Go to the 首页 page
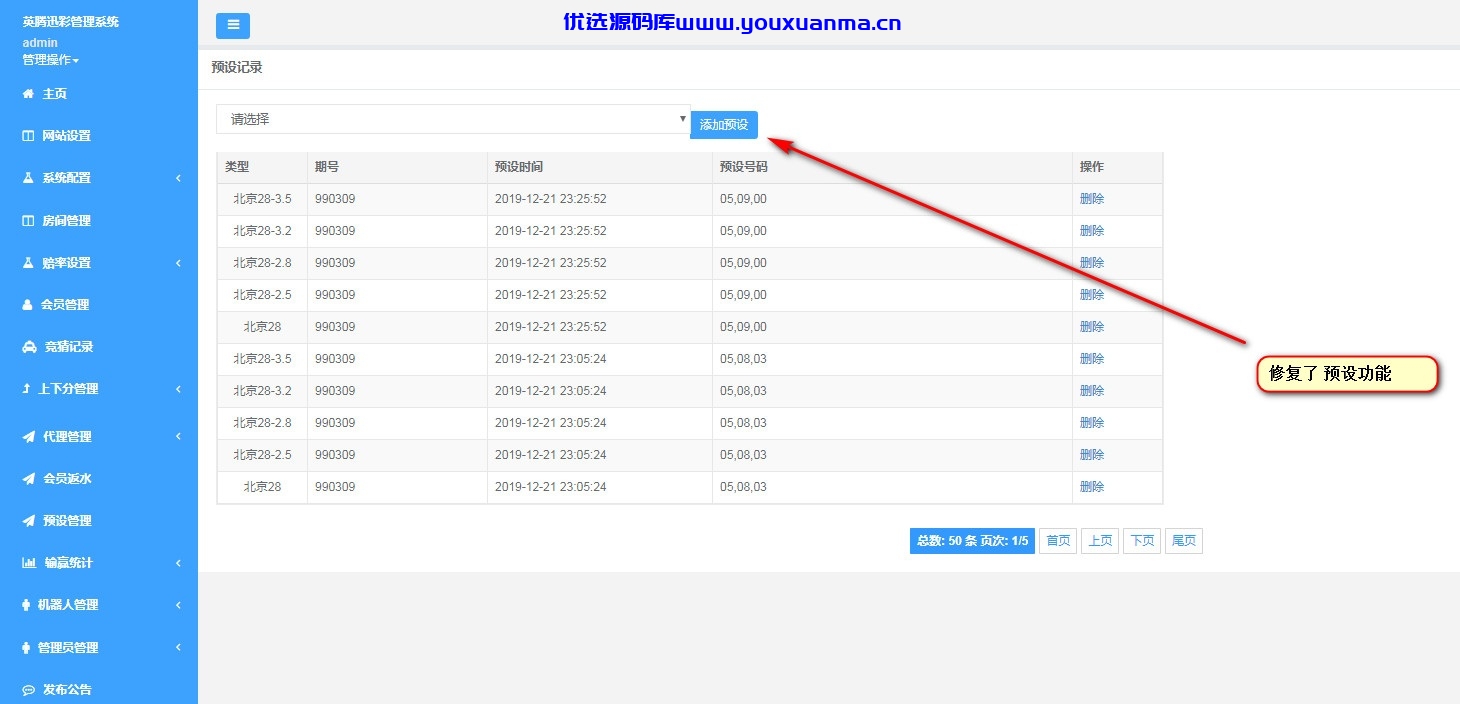Viewport: 1460px width, 704px height. pyautogui.click(x=1058, y=541)
